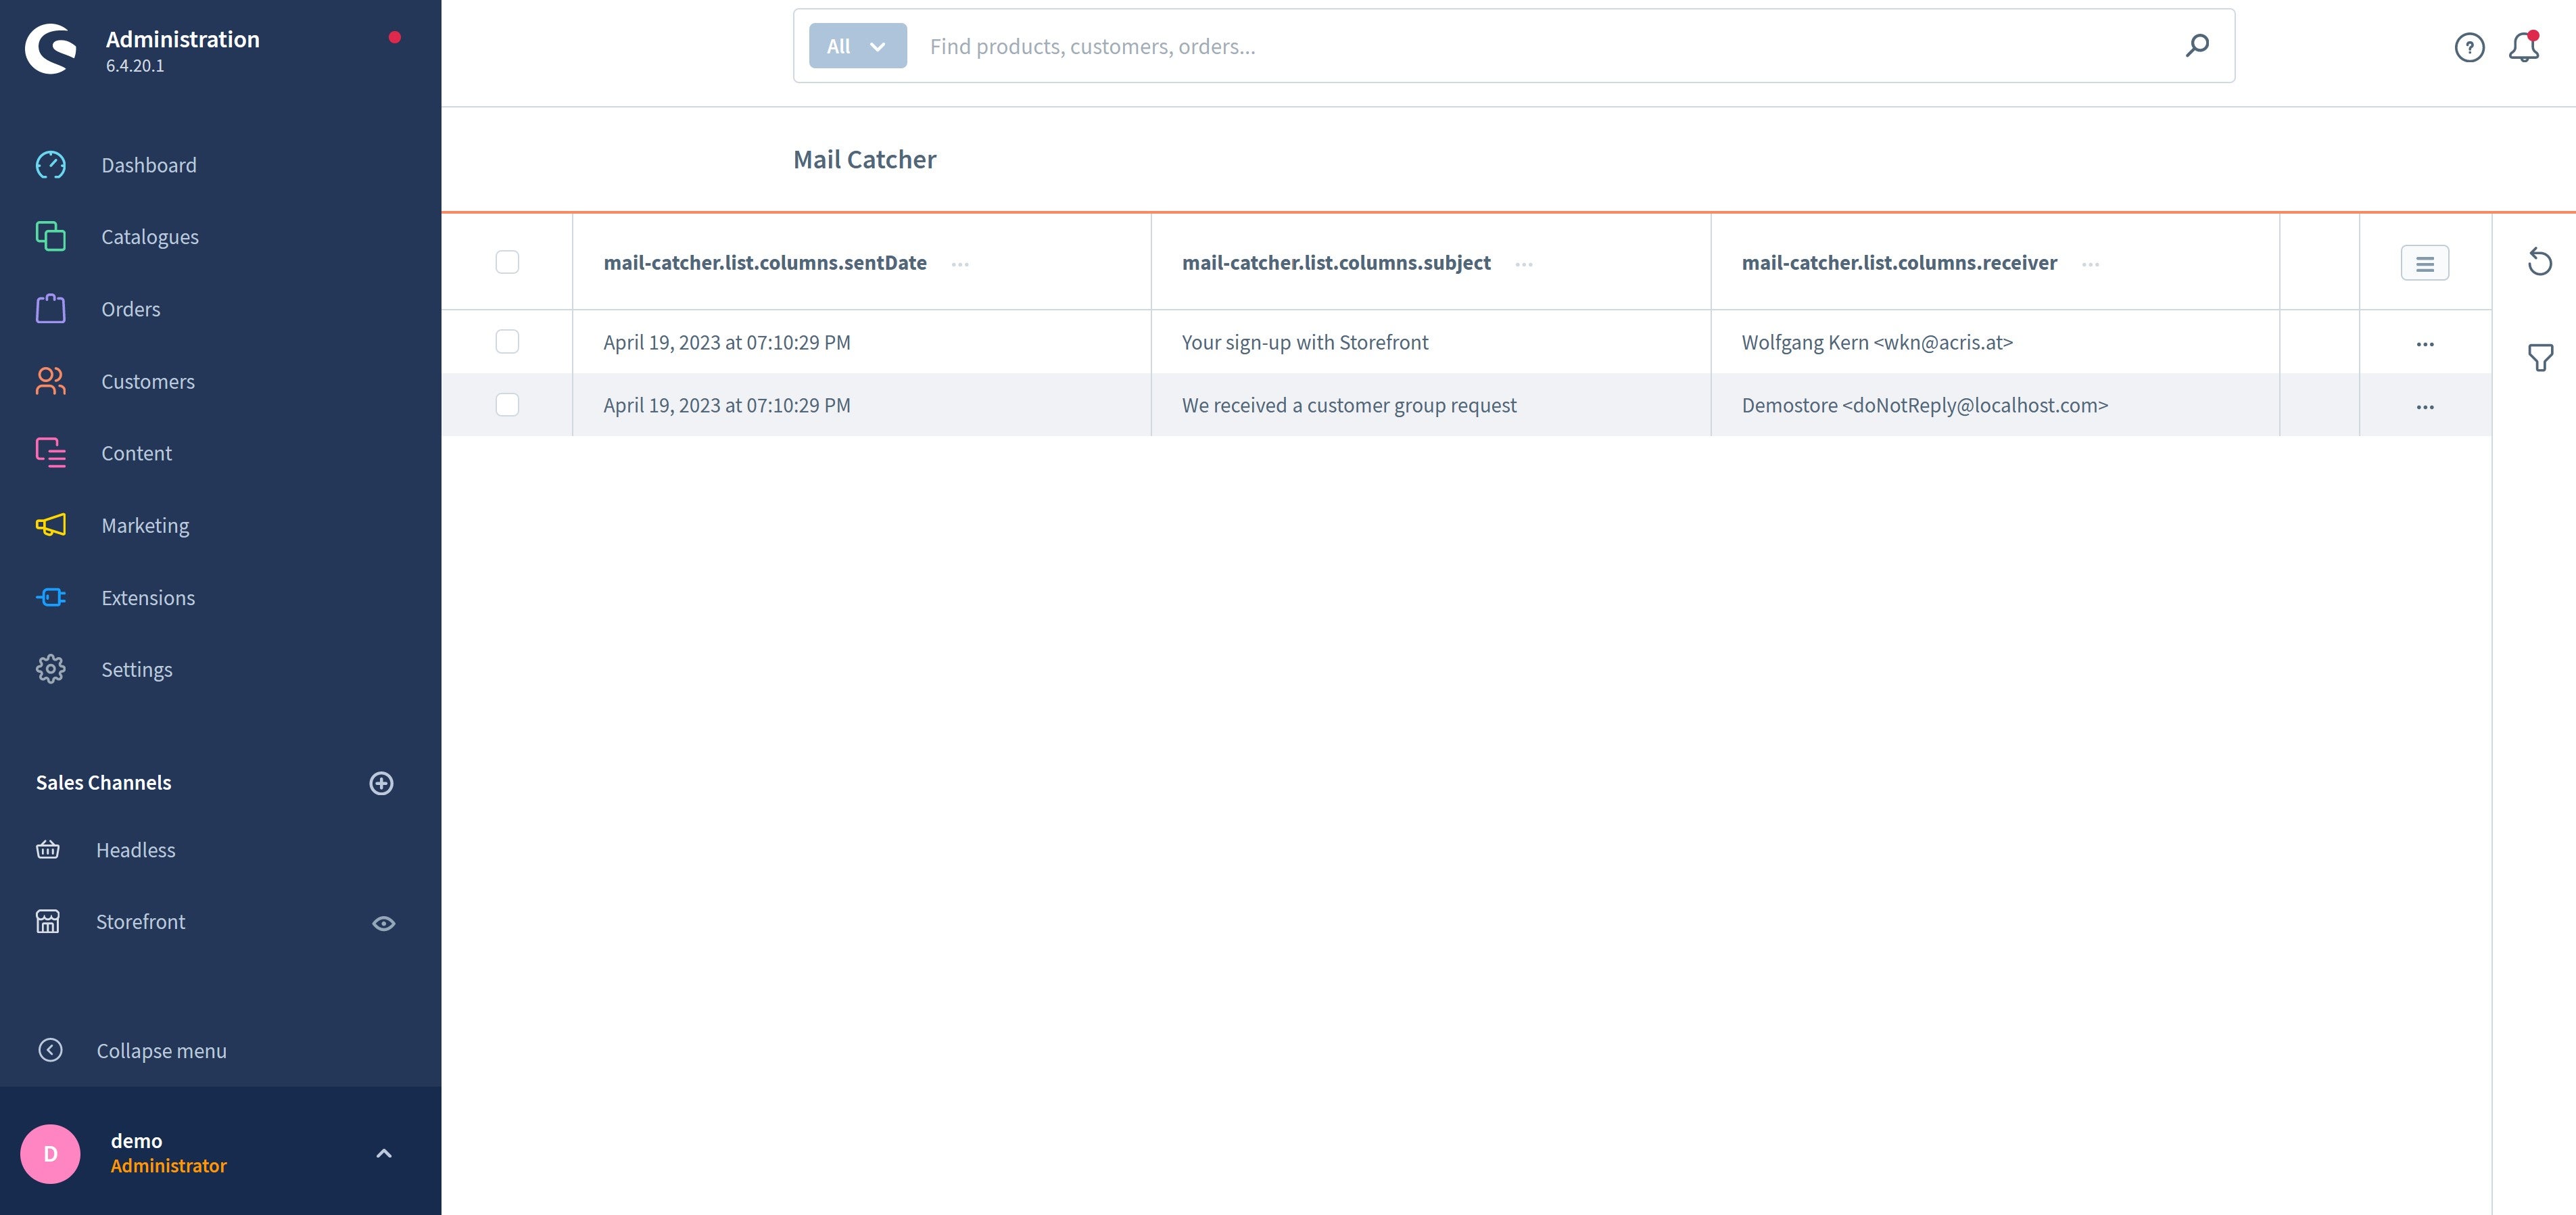Open the Customers menu item

coord(148,381)
